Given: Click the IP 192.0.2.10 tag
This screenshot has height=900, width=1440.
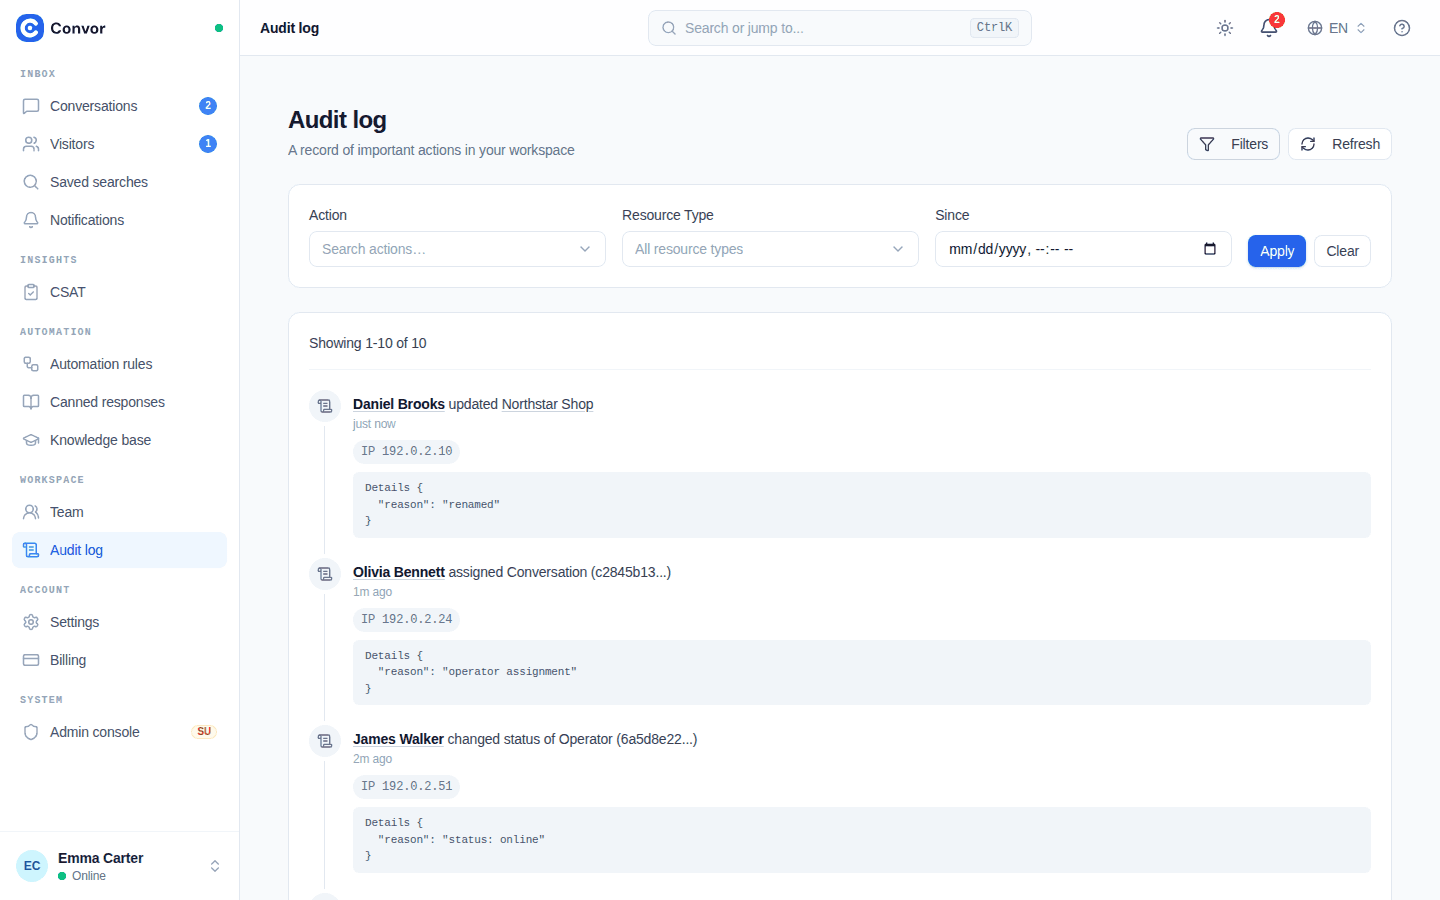Looking at the screenshot, I should click(406, 451).
